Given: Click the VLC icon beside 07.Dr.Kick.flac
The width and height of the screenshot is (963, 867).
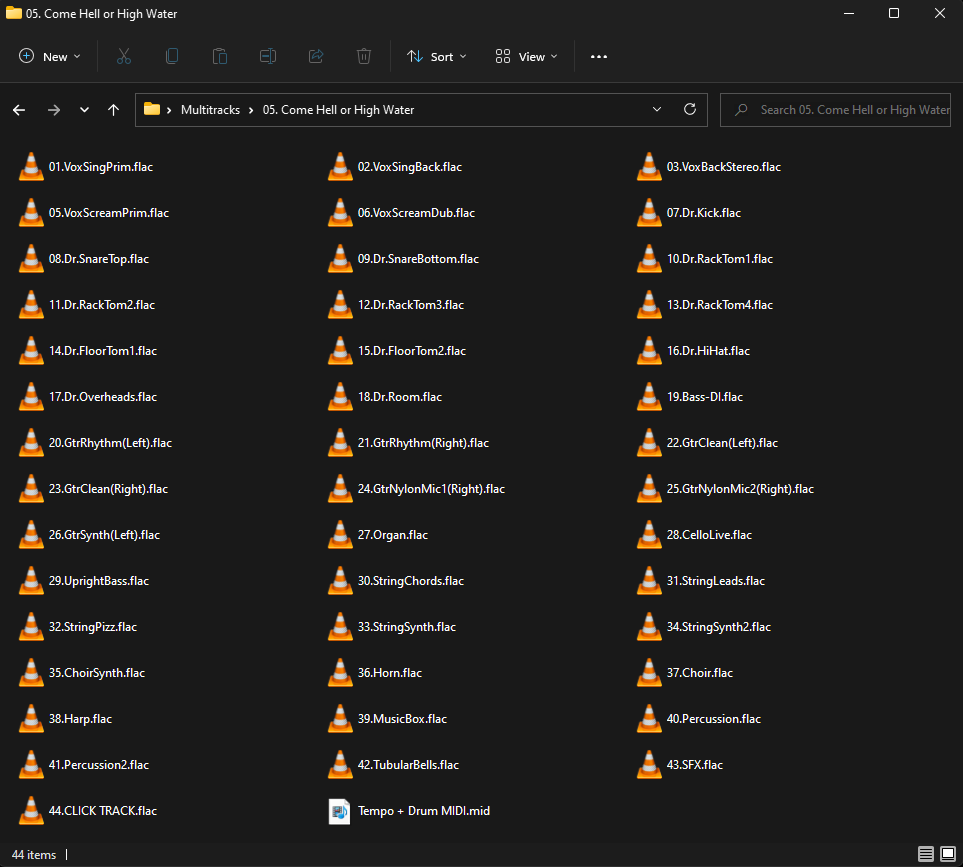Looking at the screenshot, I should tap(650, 212).
